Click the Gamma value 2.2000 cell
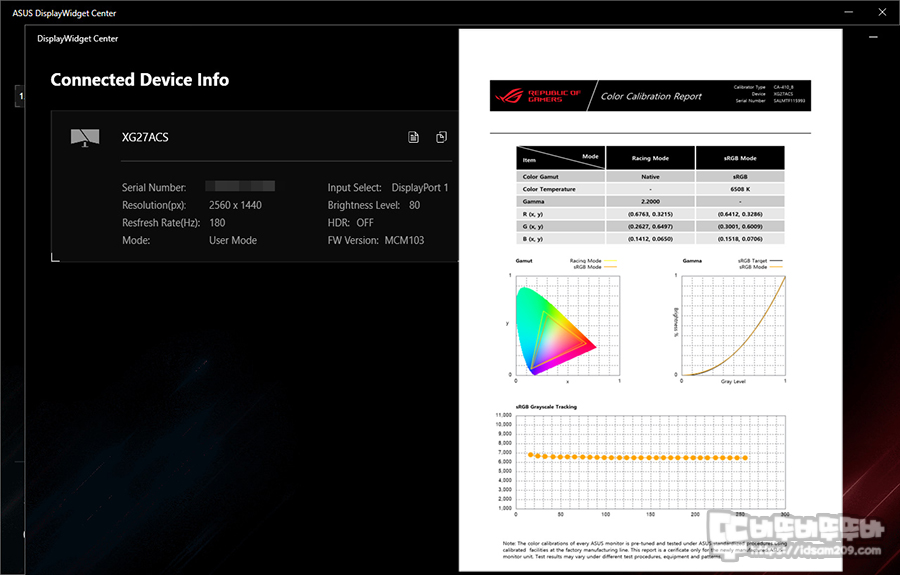The image size is (900, 575). click(650, 201)
